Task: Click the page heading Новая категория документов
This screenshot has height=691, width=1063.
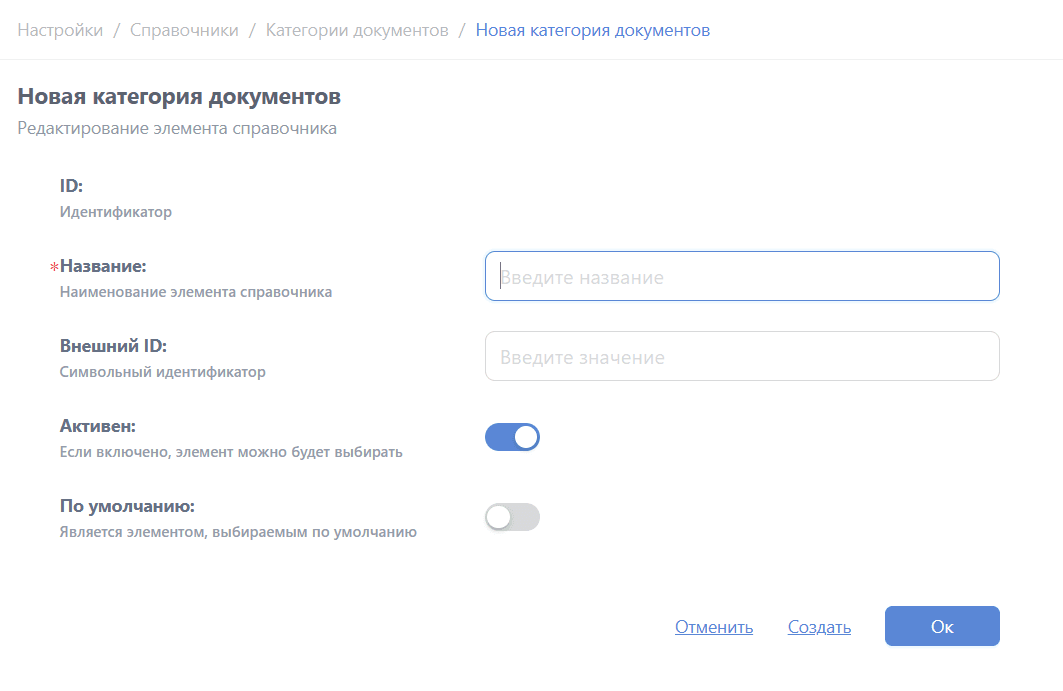Action: click(179, 97)
